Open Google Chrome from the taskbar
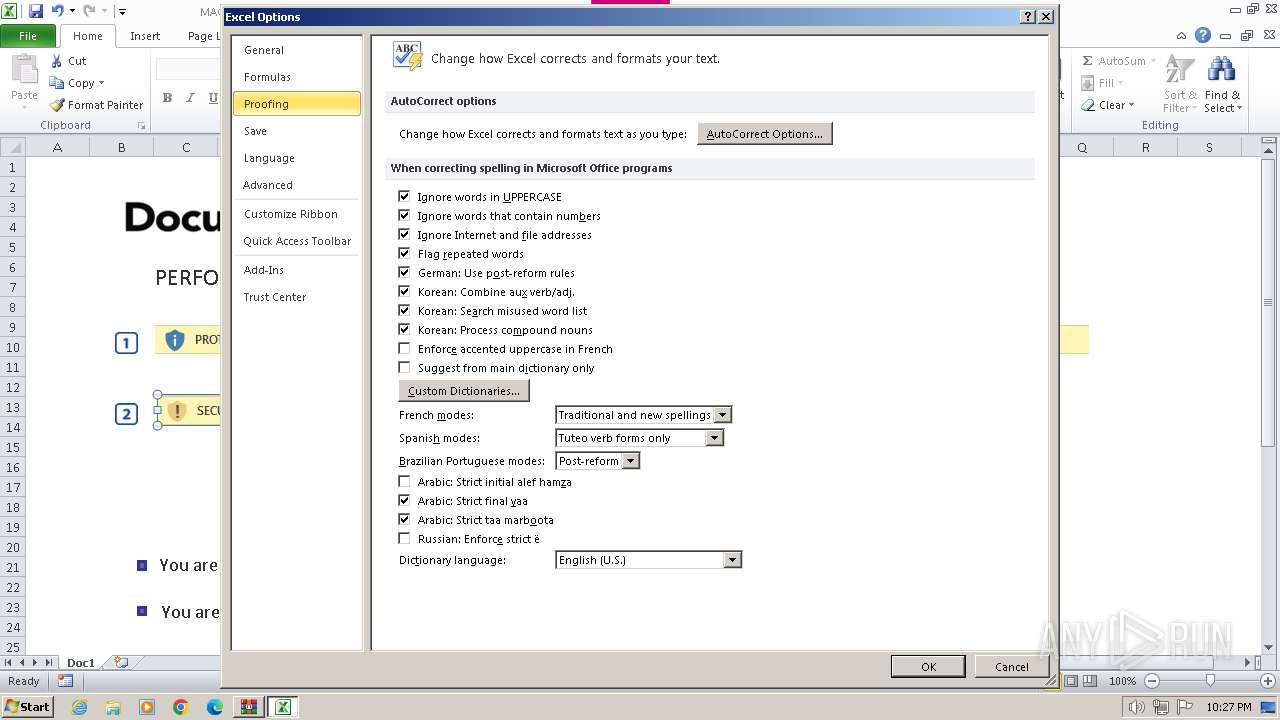The height and width of the screenshot is (720, 1280). (181, 707)
